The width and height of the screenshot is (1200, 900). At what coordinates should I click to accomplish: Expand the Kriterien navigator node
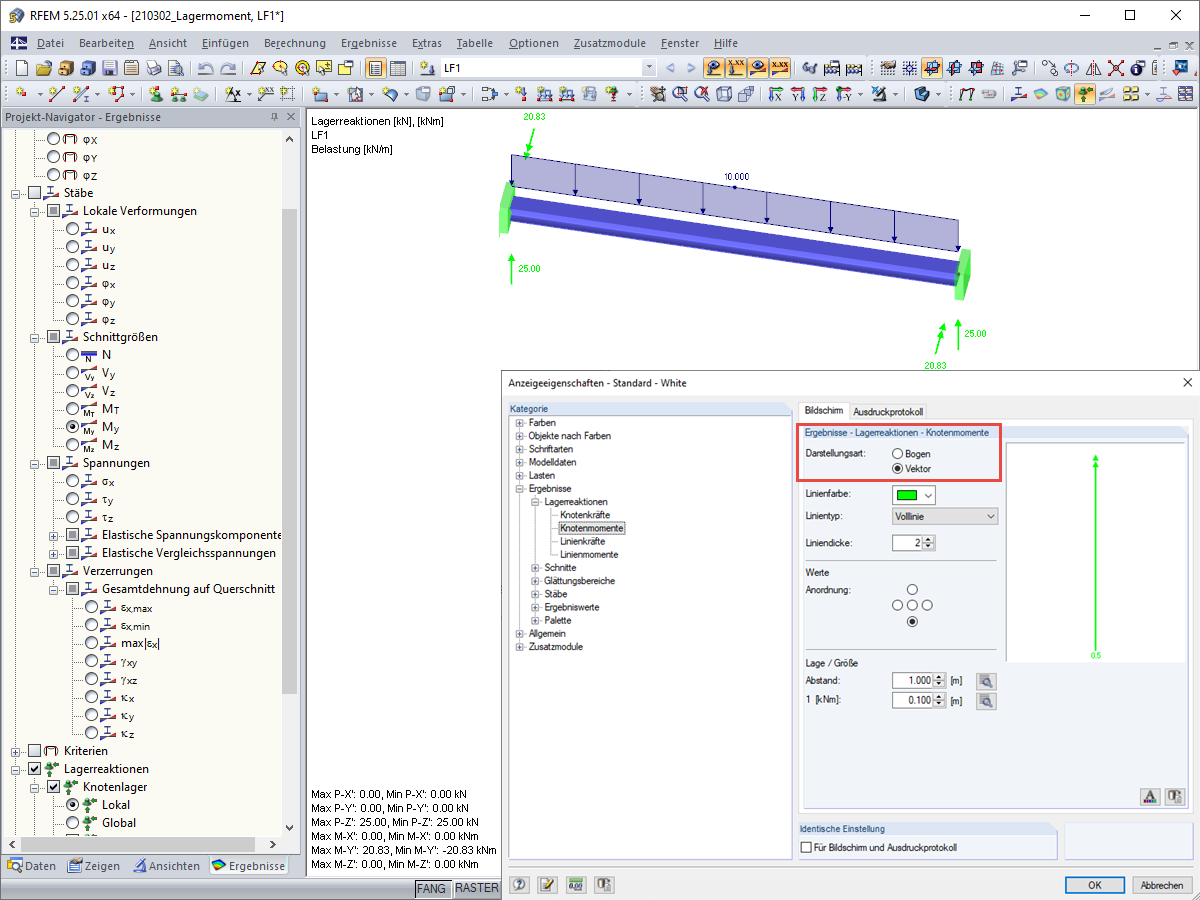(17, 751)
